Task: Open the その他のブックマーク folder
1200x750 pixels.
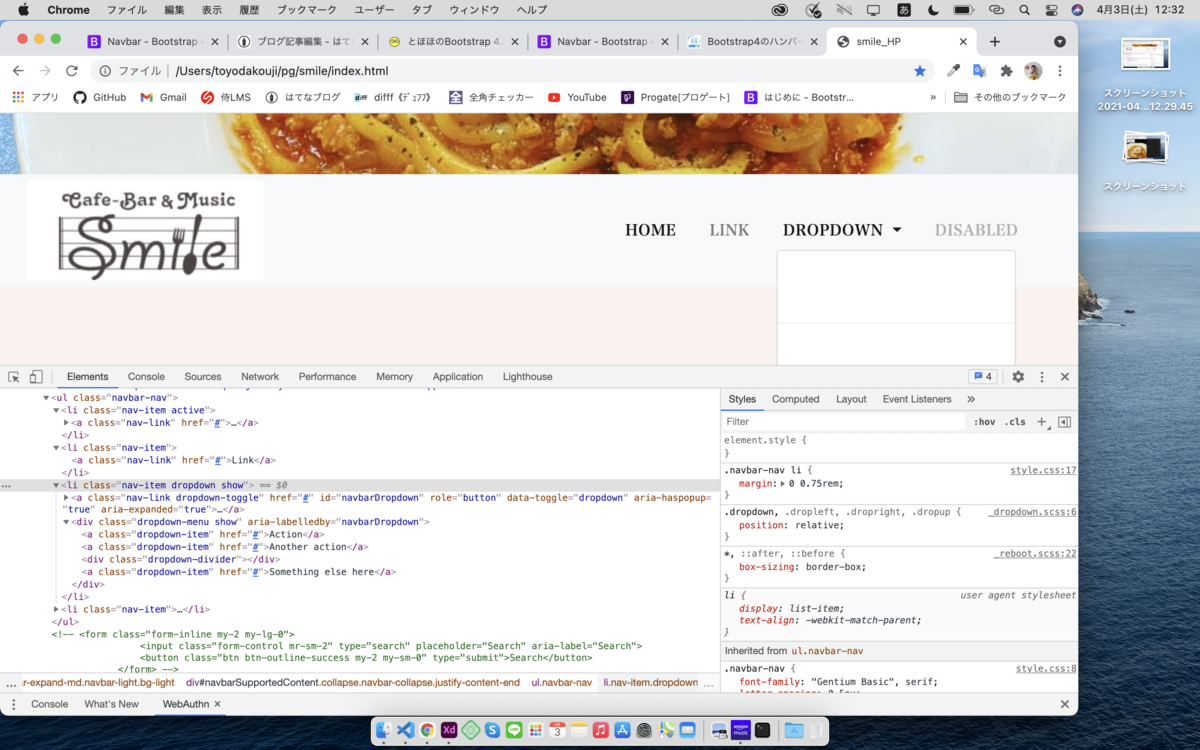Action: (x=1010, y=97)
